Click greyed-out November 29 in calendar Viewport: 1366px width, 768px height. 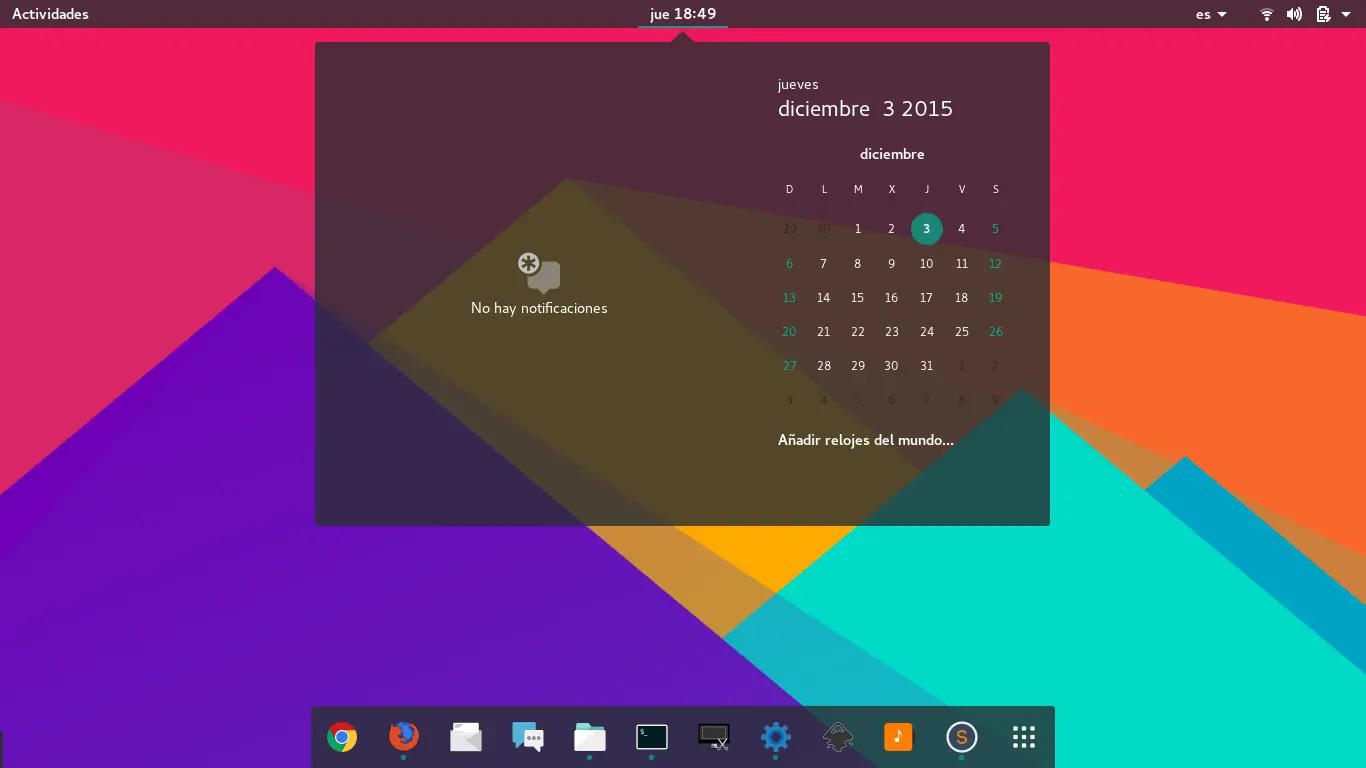coord(789,229)
